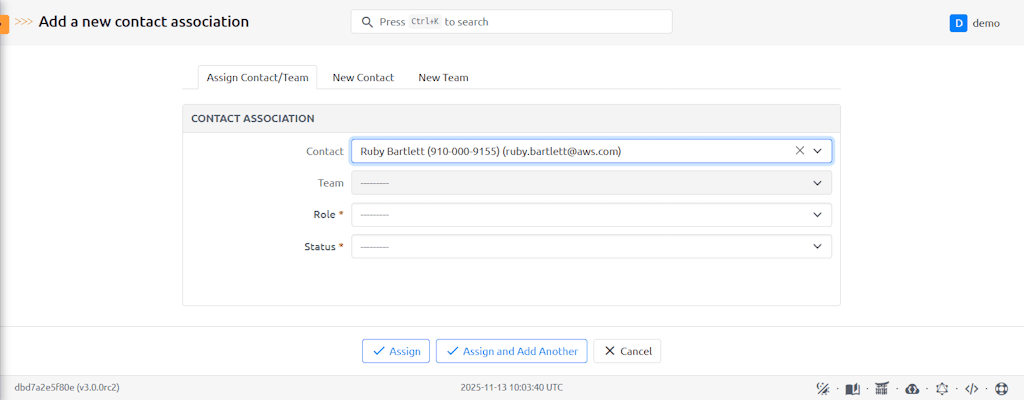
Task: Click the Assign and Add Another button
Action: point(511,351)
